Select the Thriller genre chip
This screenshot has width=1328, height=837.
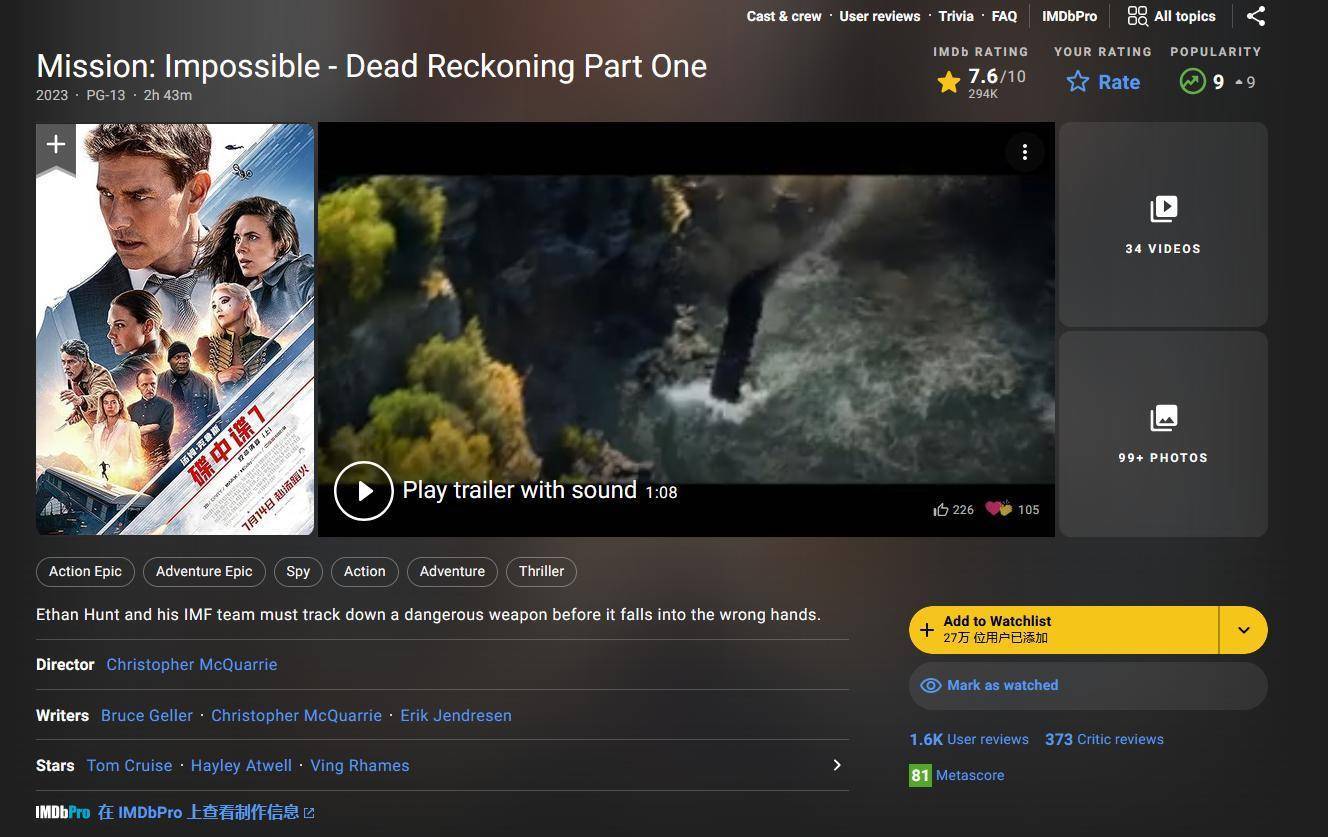541,571
